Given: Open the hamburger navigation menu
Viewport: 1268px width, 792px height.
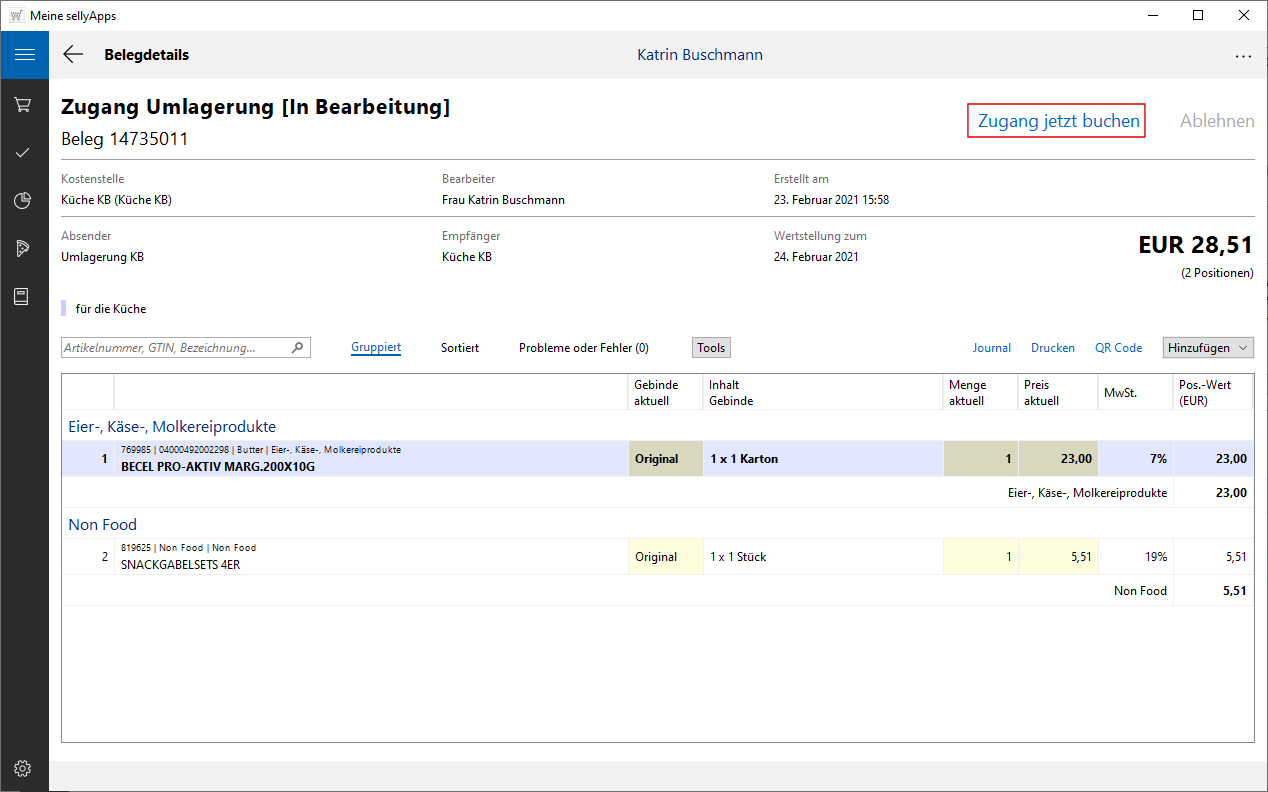Looking at the screenshot, I should coord(24,55).
